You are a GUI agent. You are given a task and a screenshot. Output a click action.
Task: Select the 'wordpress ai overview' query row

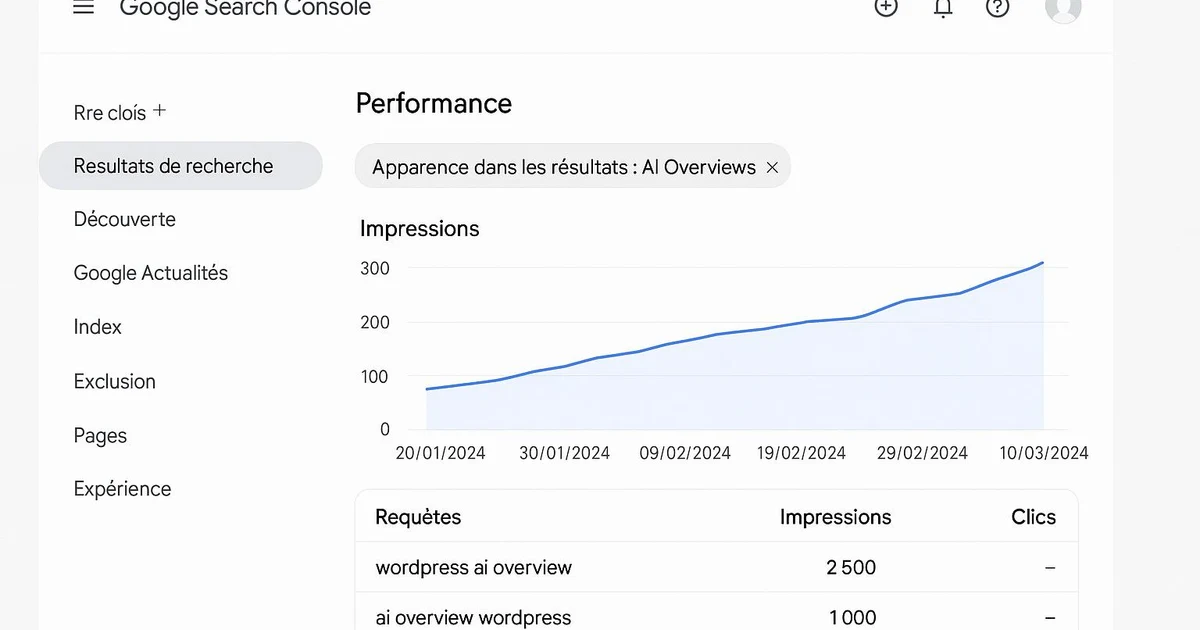tap(716, 567)
